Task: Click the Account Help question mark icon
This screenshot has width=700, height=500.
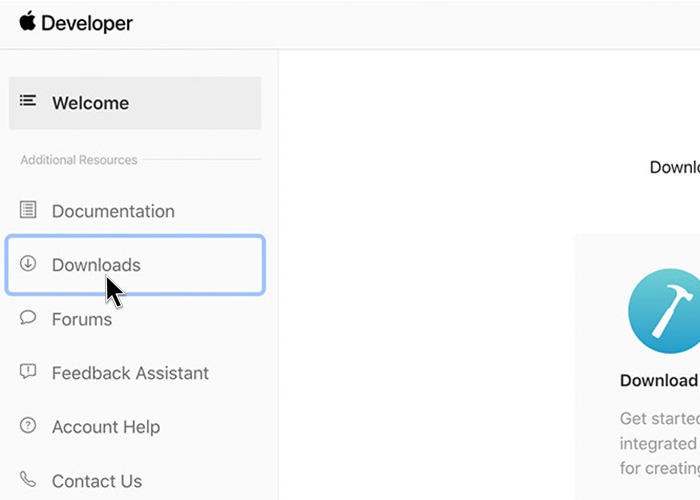Action: coord(28,426)
